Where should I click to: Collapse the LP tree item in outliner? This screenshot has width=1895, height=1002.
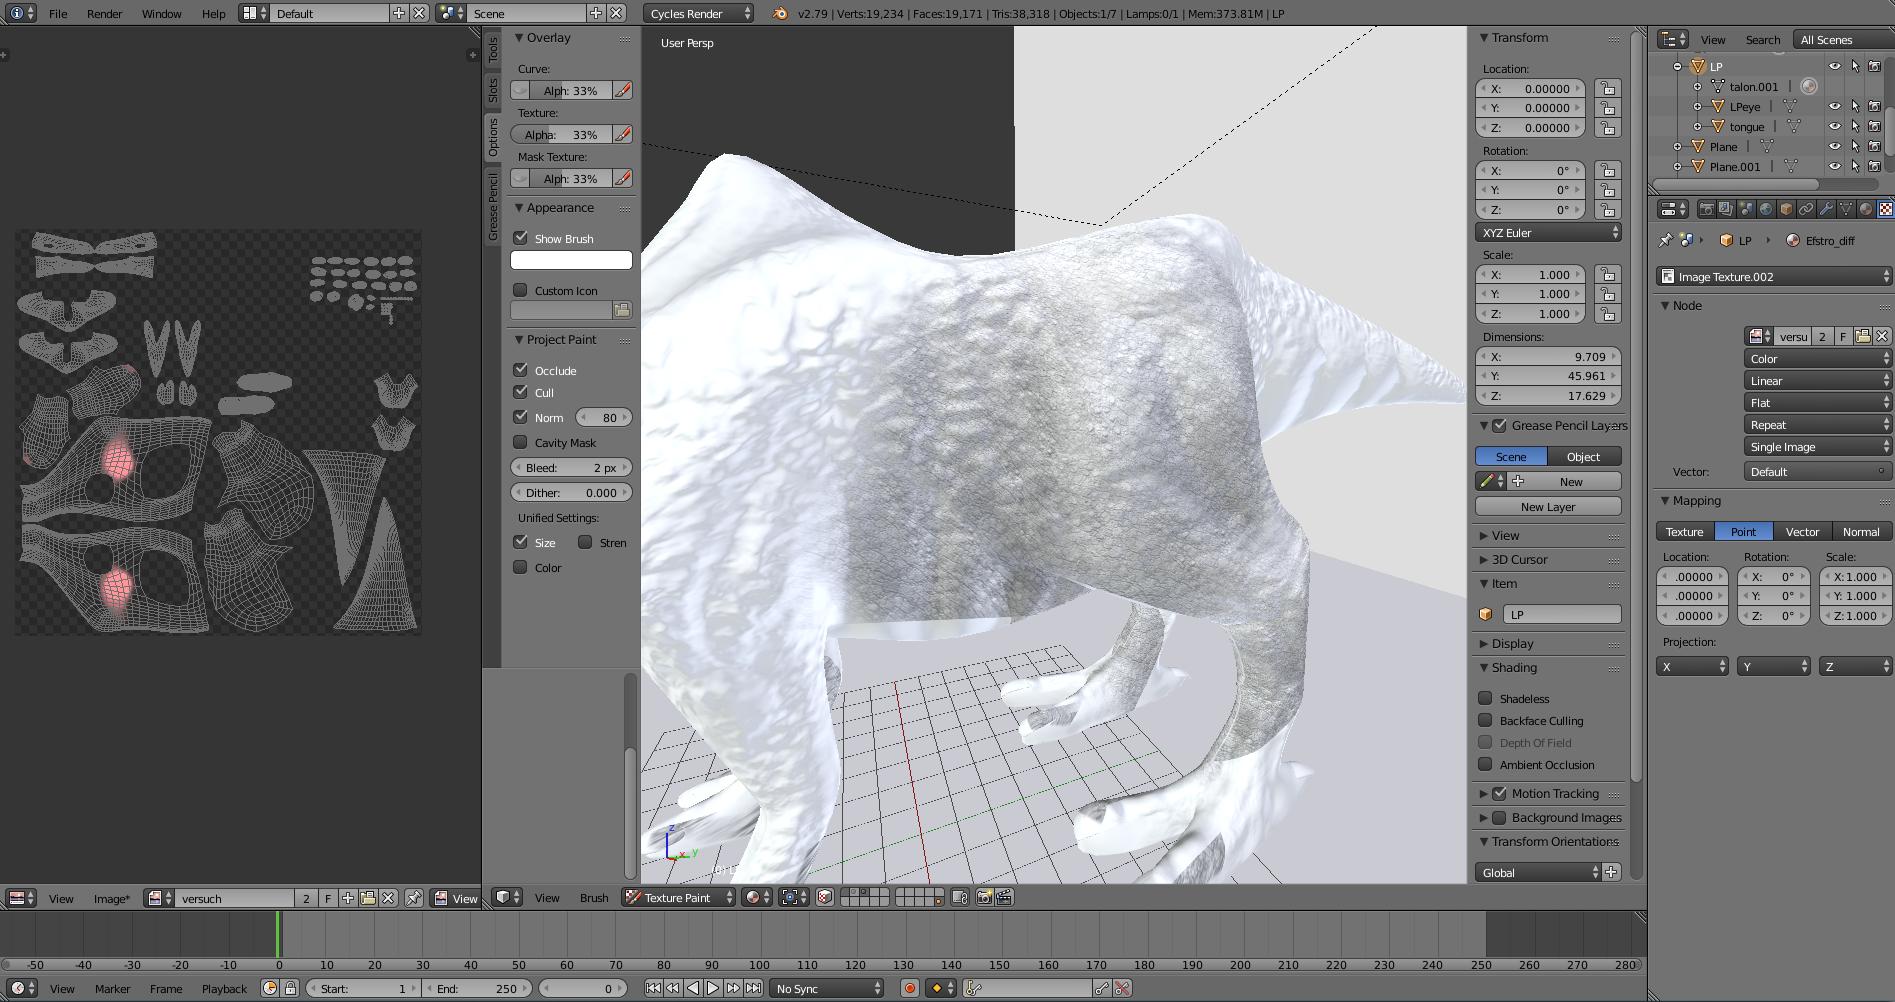(1678, 67)
